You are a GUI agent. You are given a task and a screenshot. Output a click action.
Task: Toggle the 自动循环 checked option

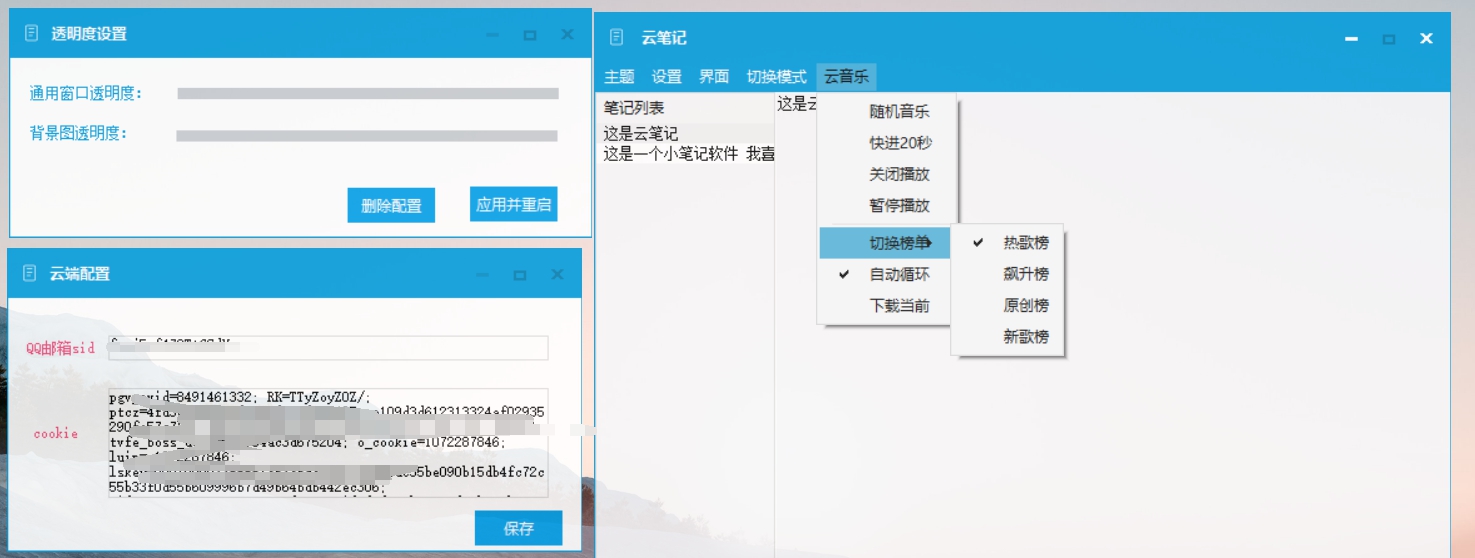[885, 274]
